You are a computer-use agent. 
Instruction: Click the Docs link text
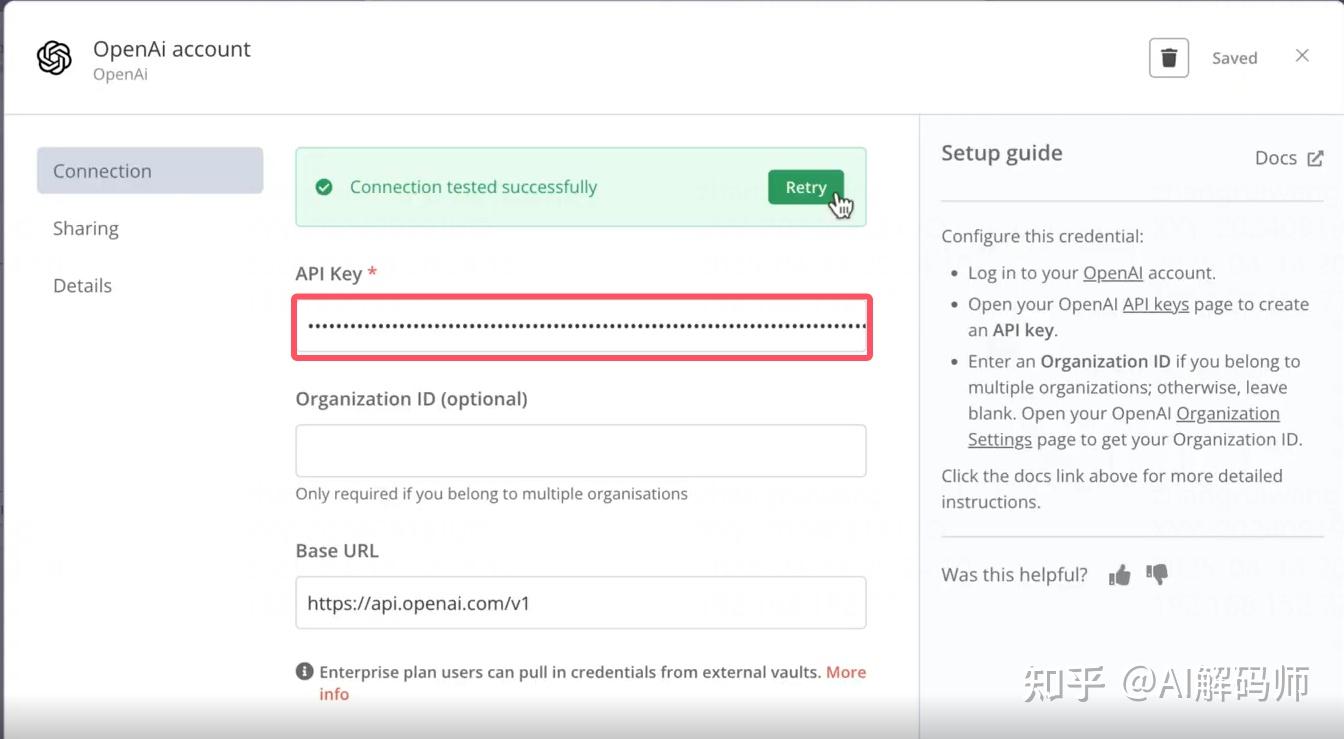click(1275, 158)
